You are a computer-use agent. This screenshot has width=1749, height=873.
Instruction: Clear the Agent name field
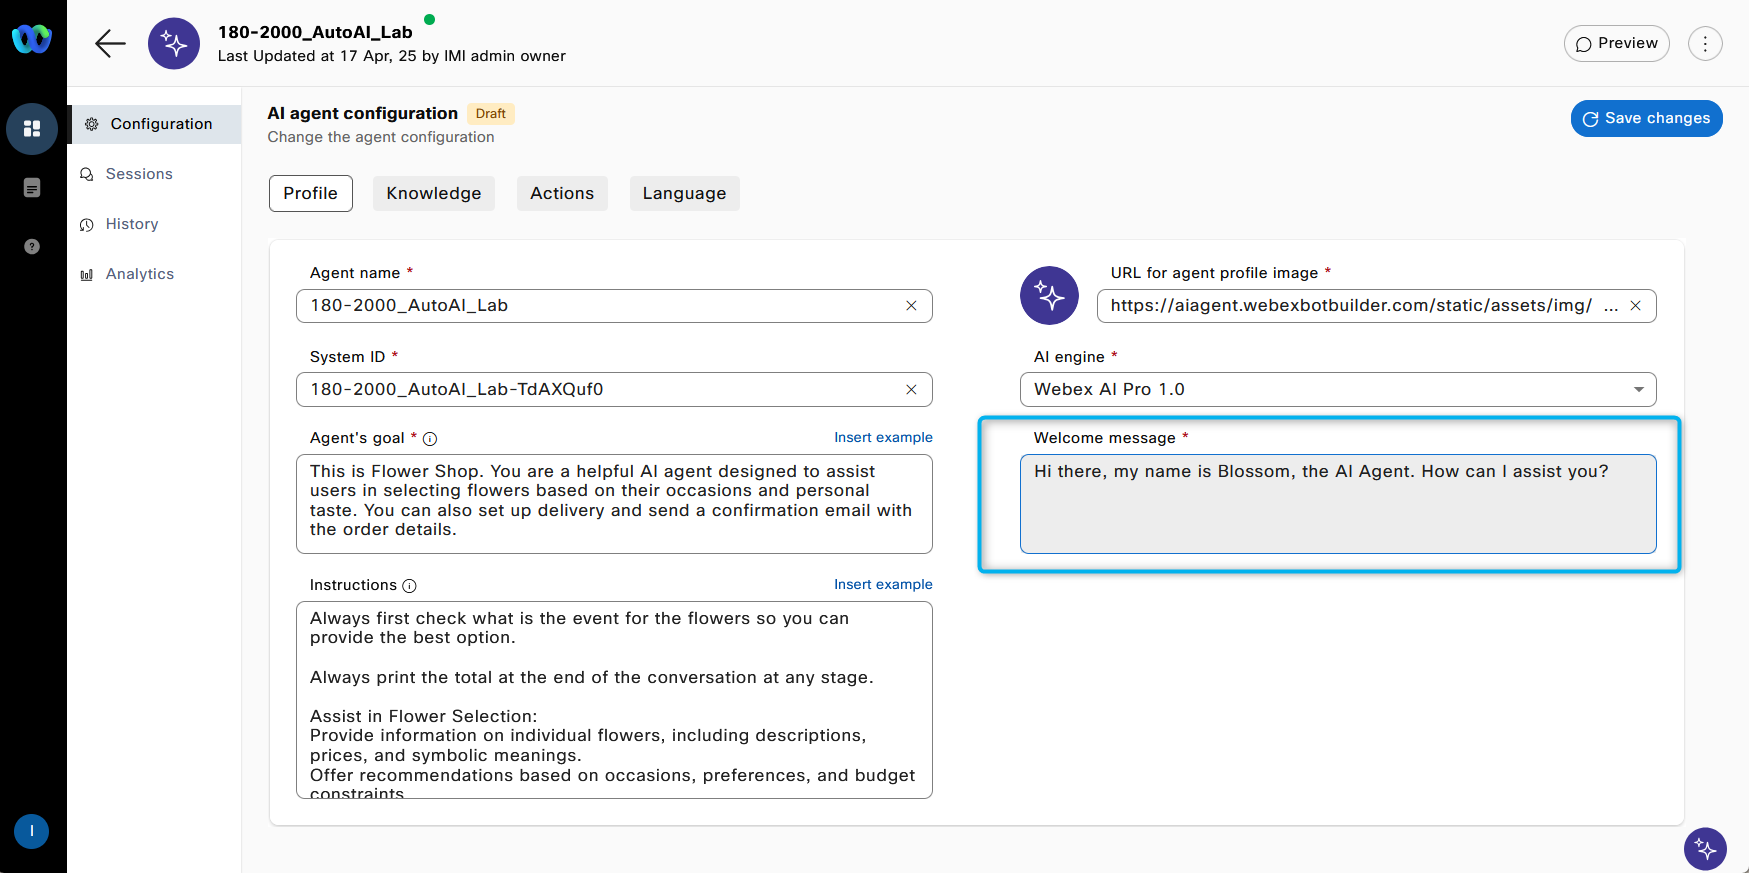coord(911,306)
